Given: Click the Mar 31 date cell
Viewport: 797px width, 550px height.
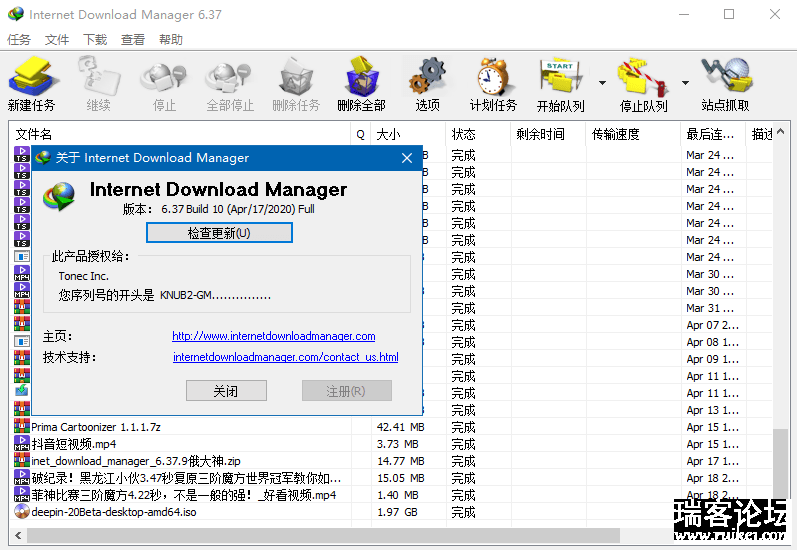Looking at the screenshot, I should [x=710, y=308].
